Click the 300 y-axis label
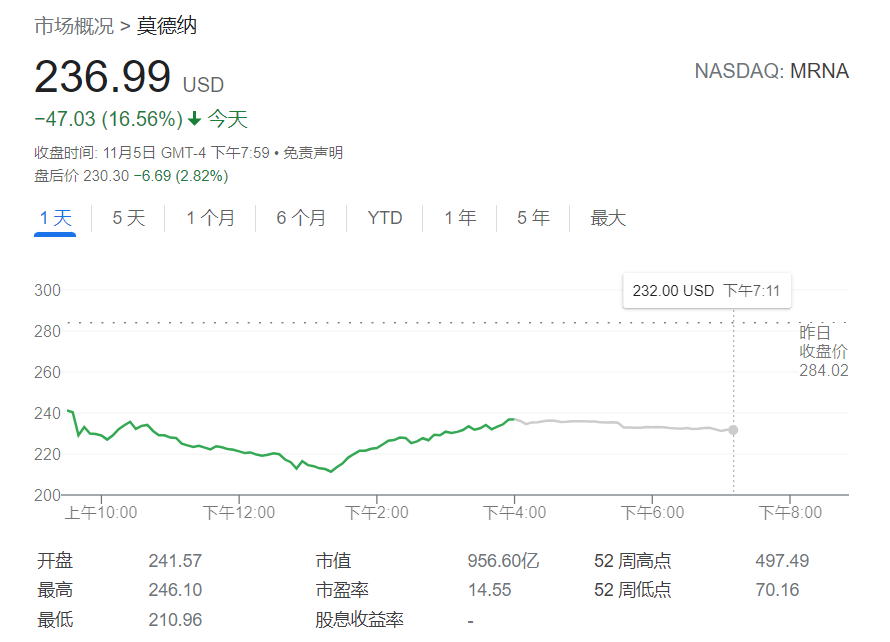890x642 pixels. 47,291
